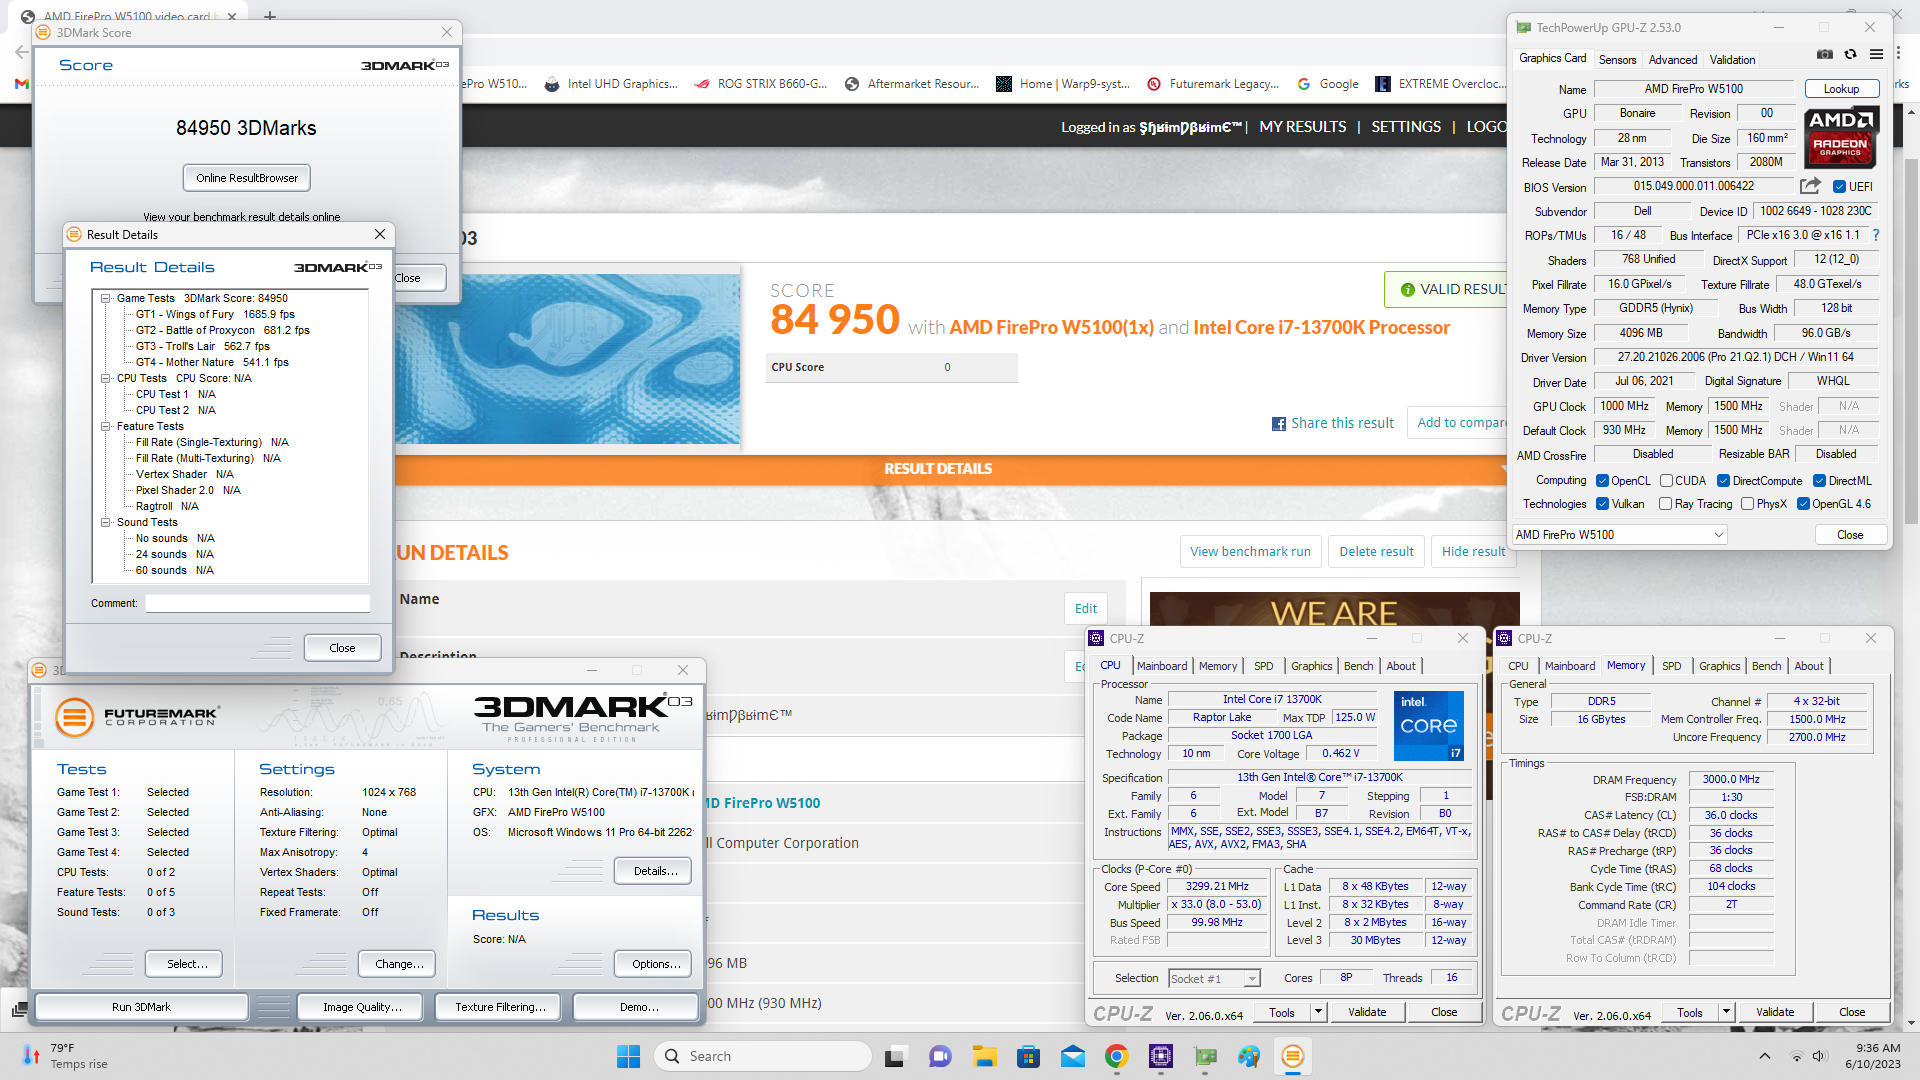Screen dimensions: 1920x1080
Task: Click the Online ResultBrowser button
Action: pyautogui.click(x=247, y=178)
